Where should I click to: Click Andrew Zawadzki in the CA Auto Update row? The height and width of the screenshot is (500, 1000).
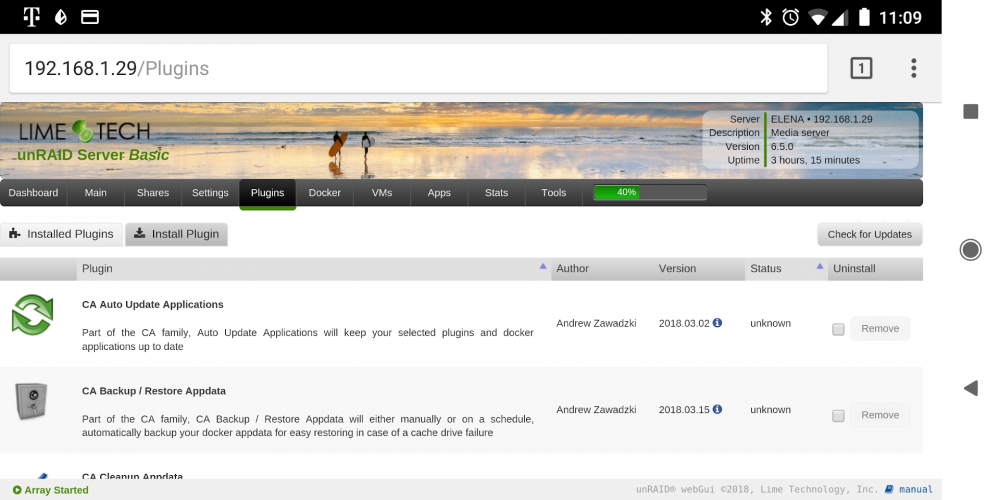pyautogui.click(x=596, y=323)
